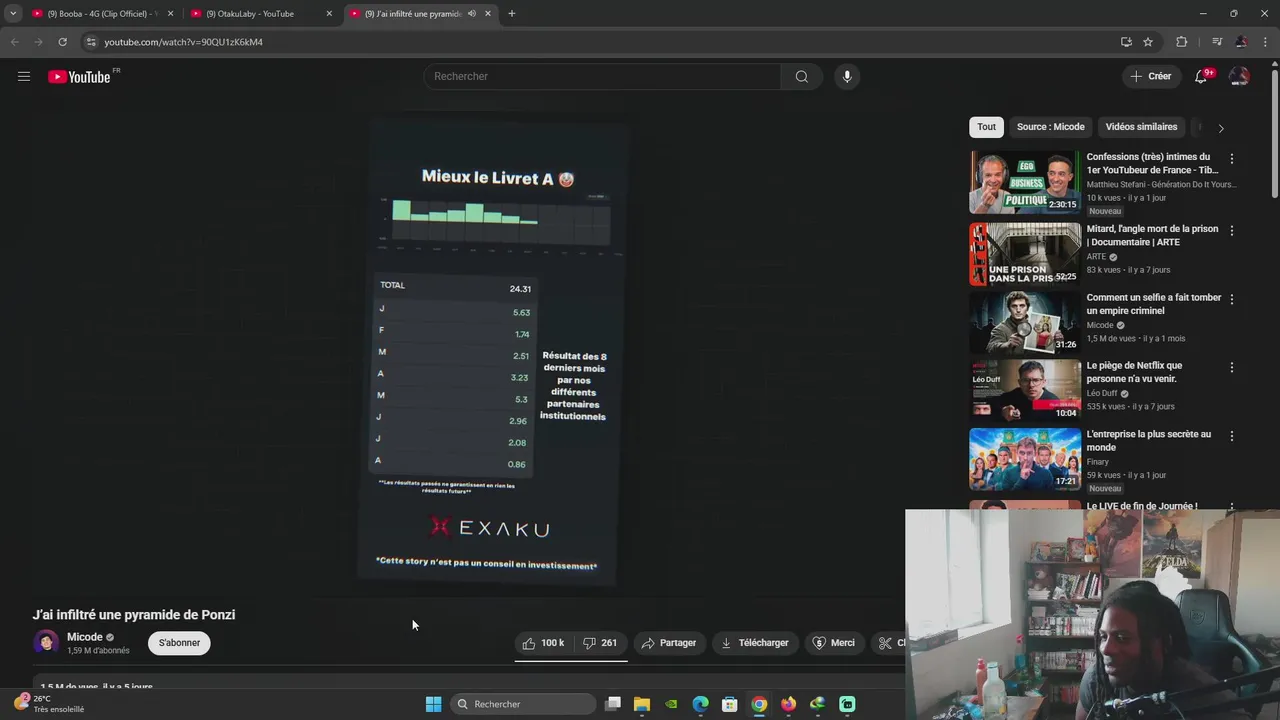Click the S'abonner button
The image size is (1280, 720).
pyautogui.click(x=179, y=643)
